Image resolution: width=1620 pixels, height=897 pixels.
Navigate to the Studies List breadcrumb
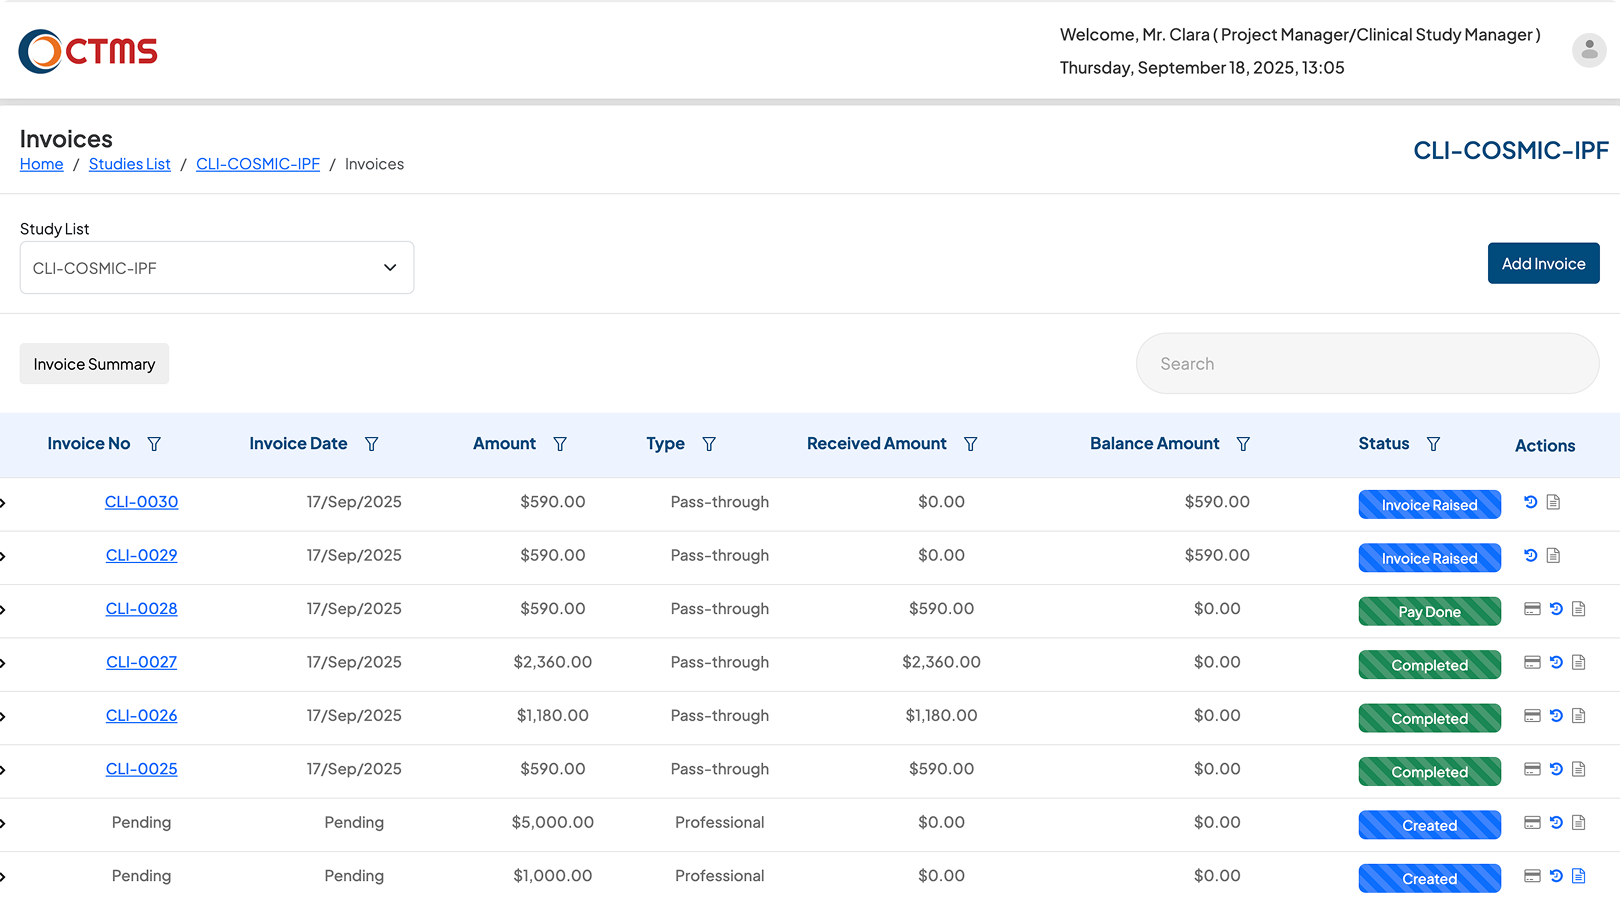point(130,164)
